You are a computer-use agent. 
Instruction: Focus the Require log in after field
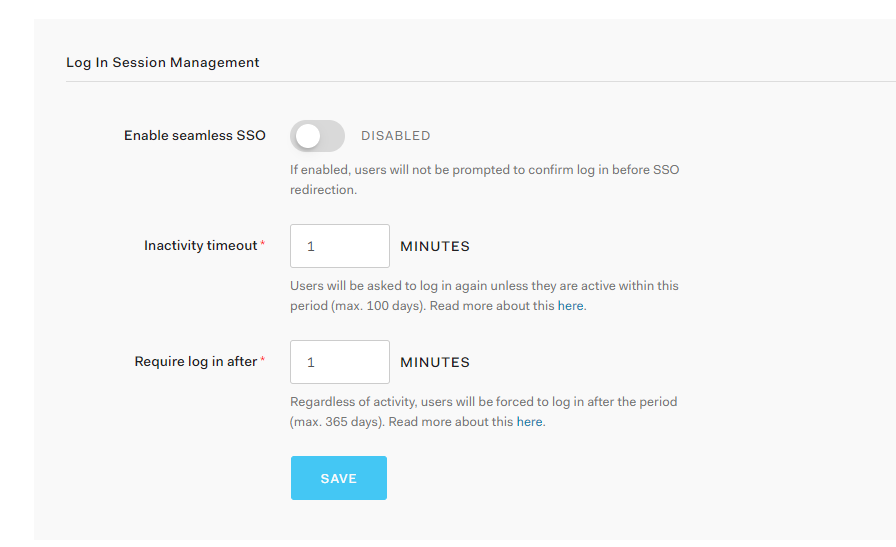[340, 362]
